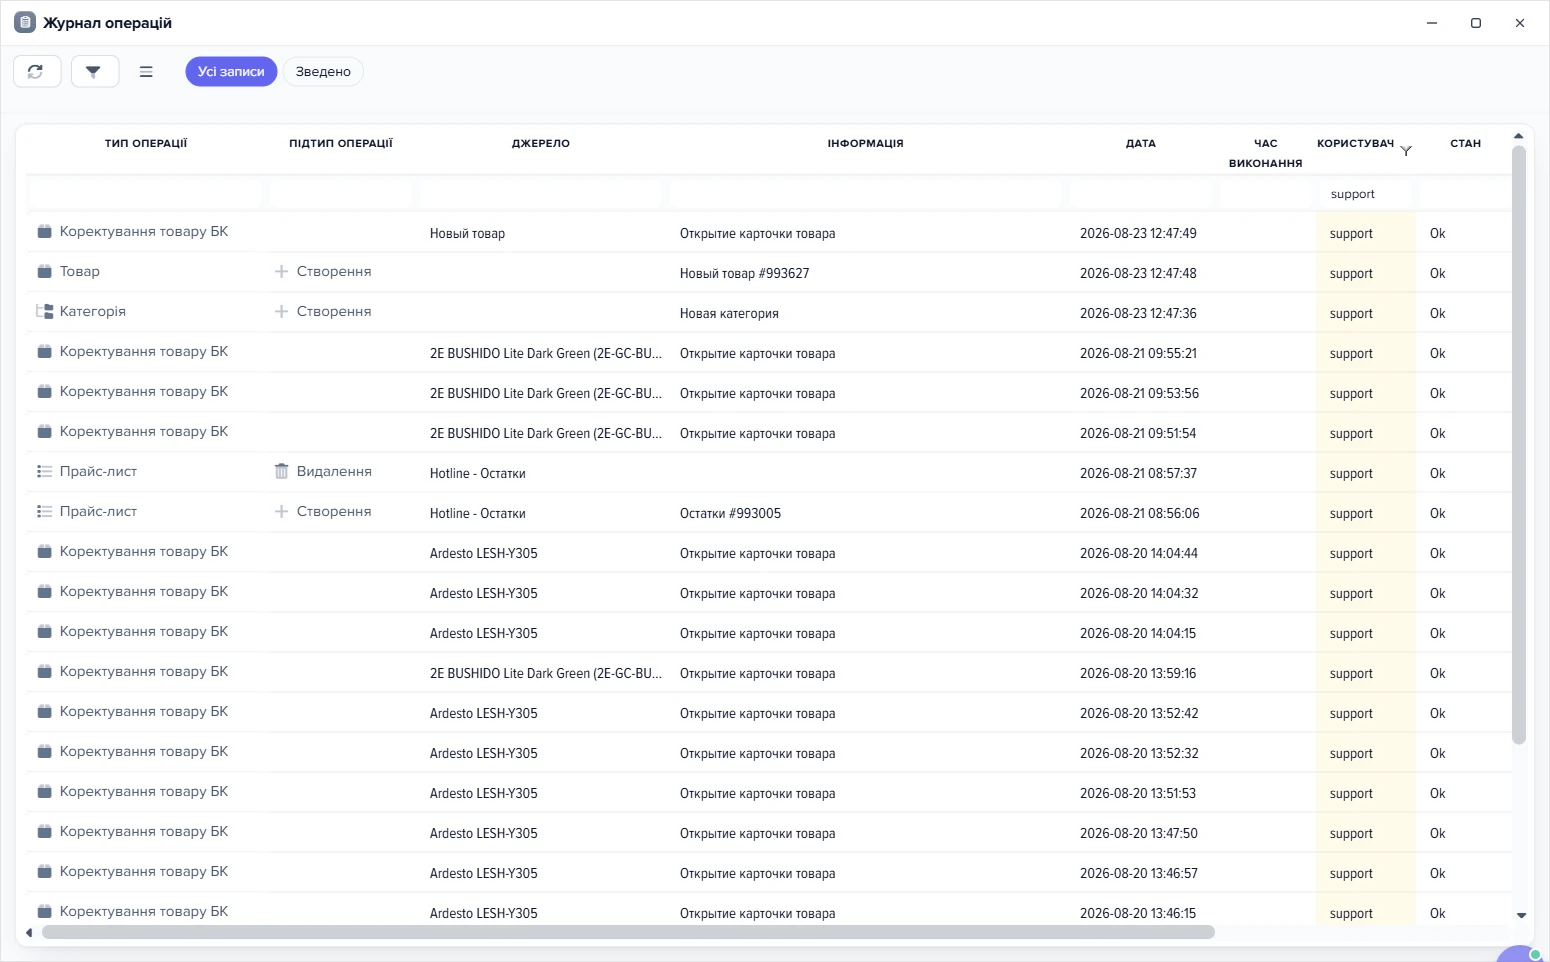Click the trash icon next to Видалення
The height and width of the screenshot is (962, 1550).
[x=282, y=471]
